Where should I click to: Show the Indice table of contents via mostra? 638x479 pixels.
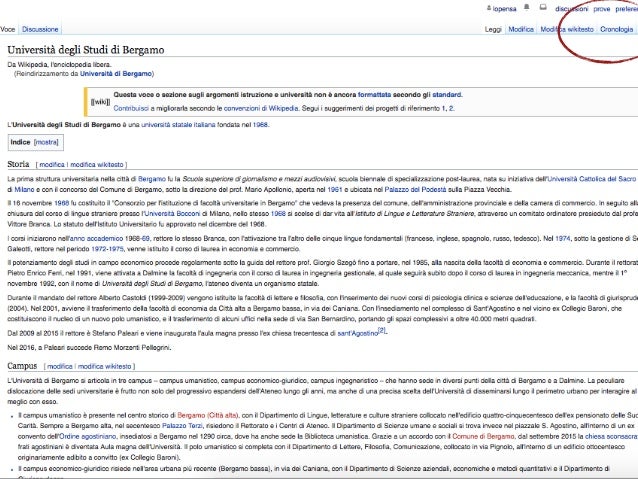point(46,142)
